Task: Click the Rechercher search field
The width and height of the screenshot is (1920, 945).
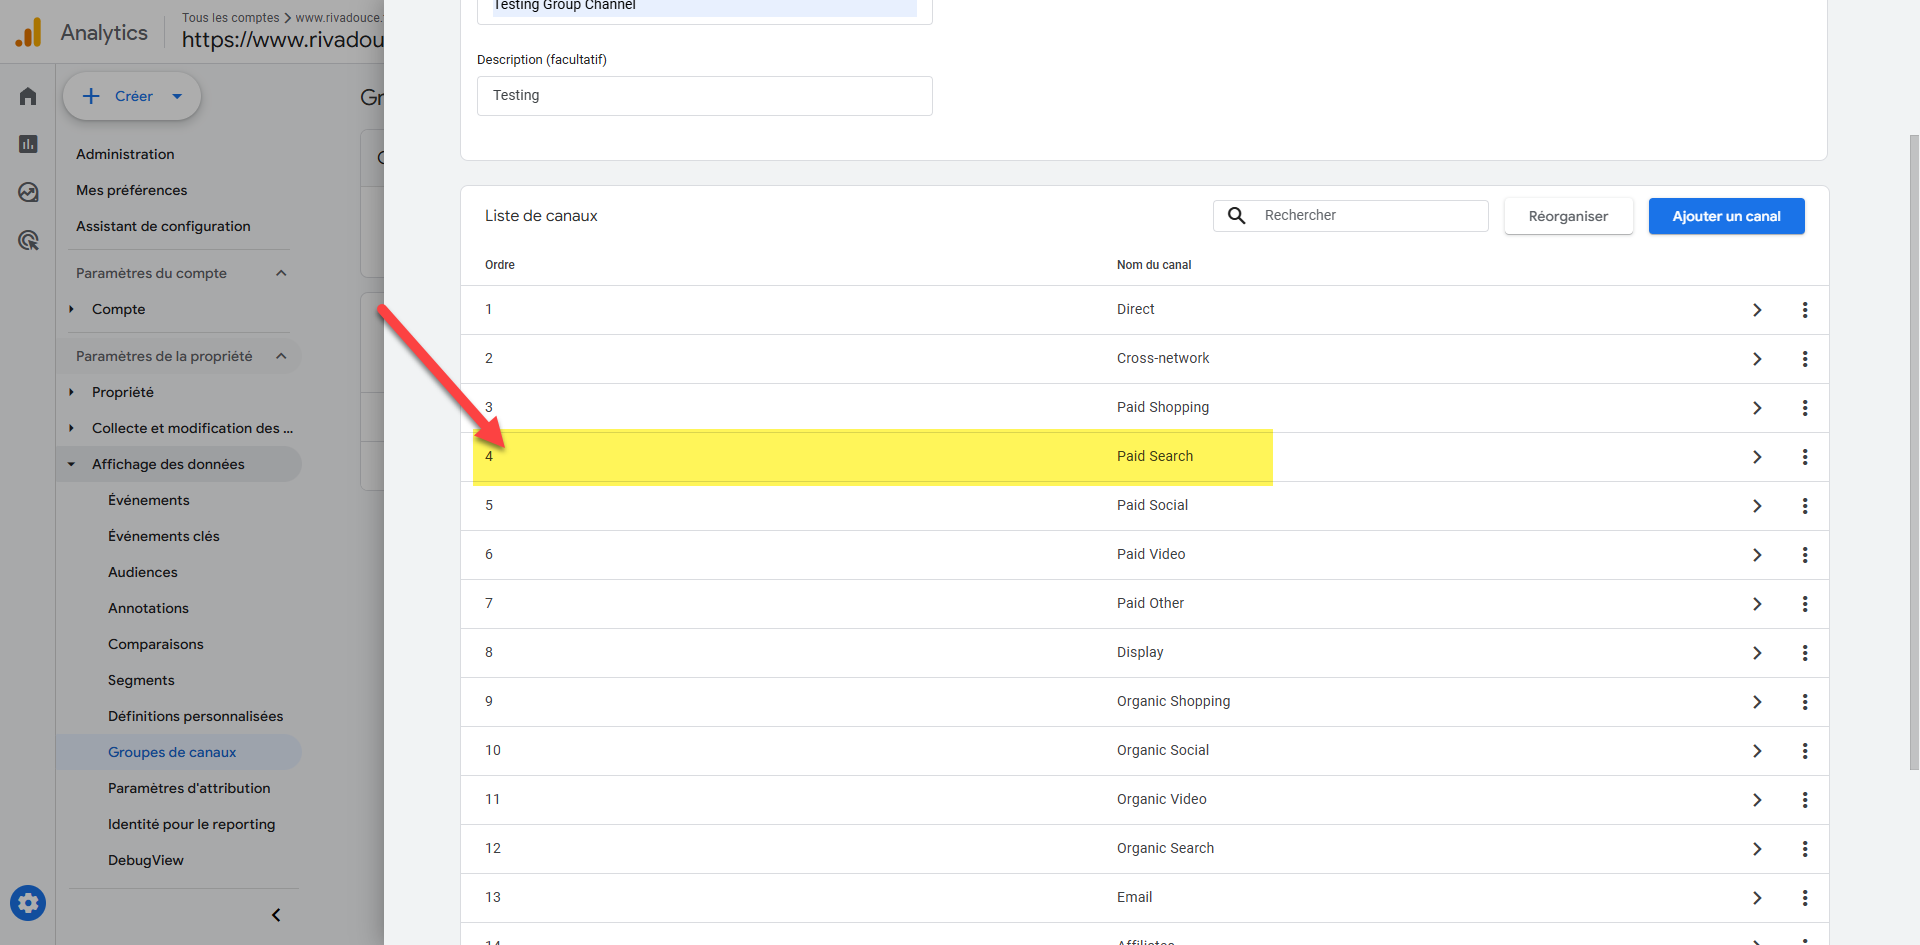Action: [x=1370, y=216]
